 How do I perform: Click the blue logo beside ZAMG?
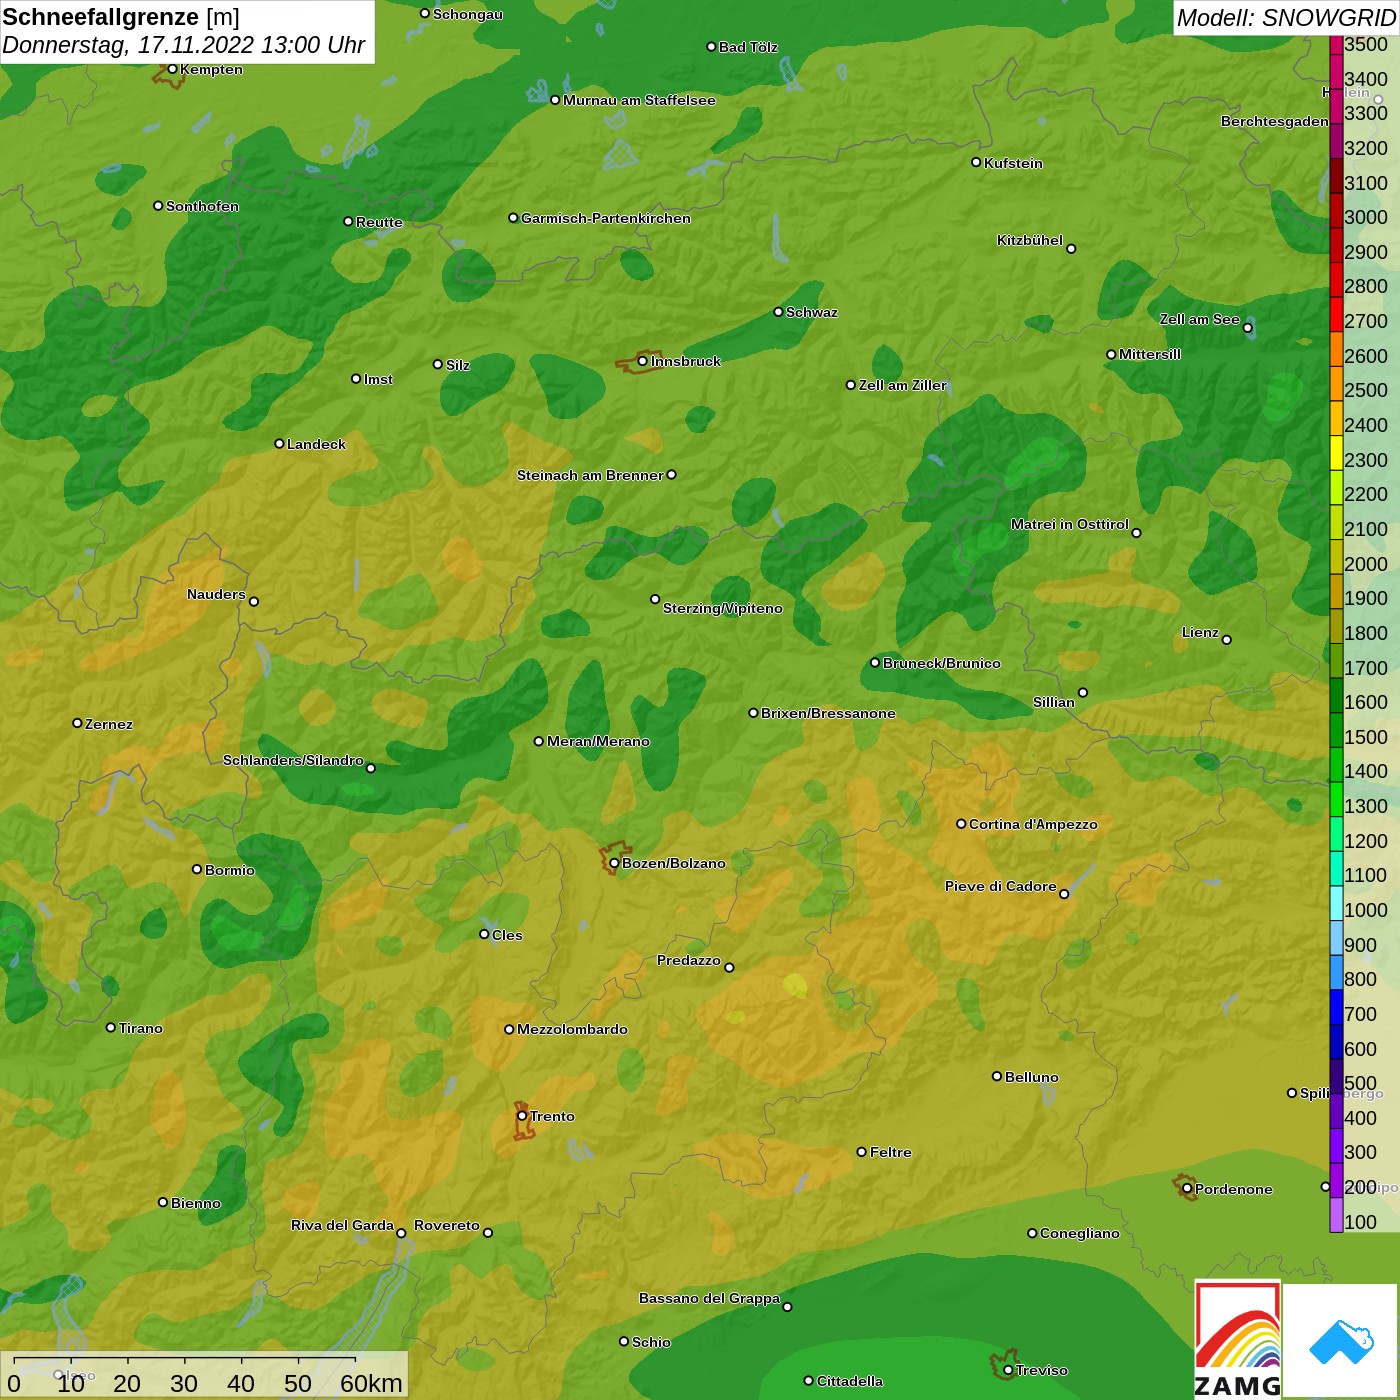click(1341, 1340)
